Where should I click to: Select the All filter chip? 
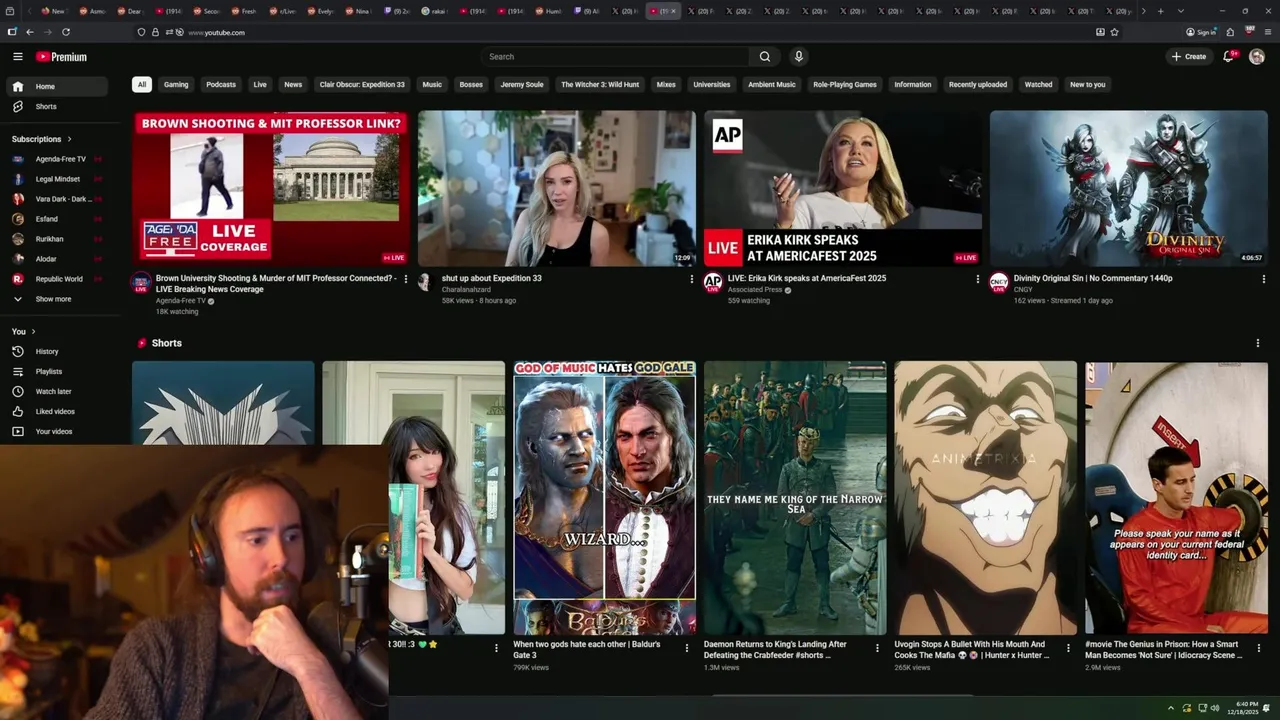pyautogui.click(x=142, y=85)
